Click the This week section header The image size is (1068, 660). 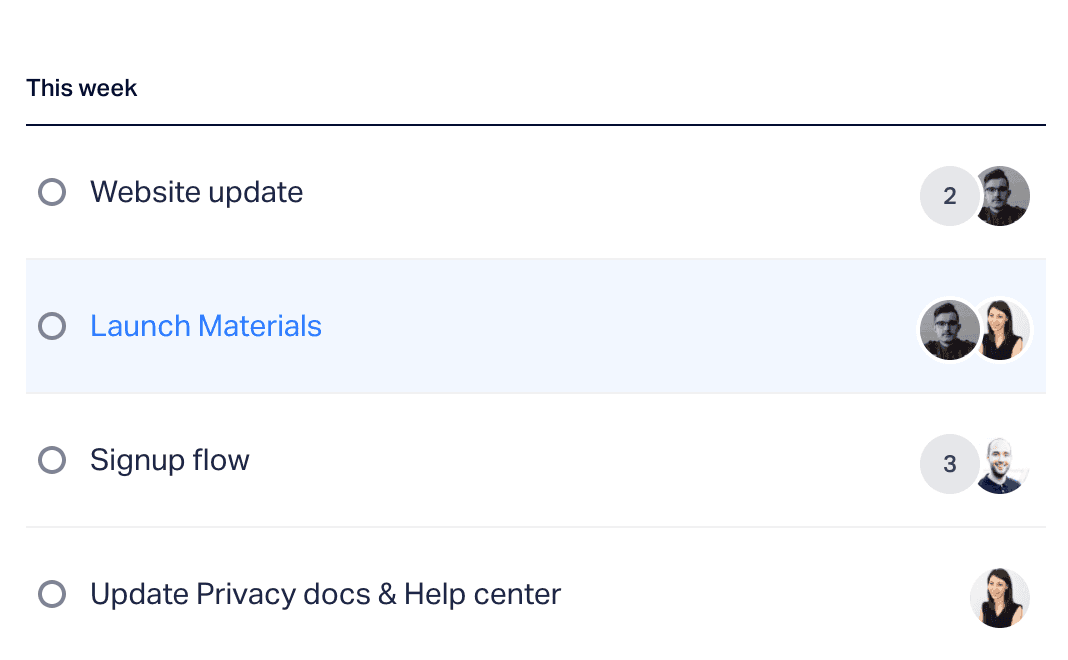point(82,89)
